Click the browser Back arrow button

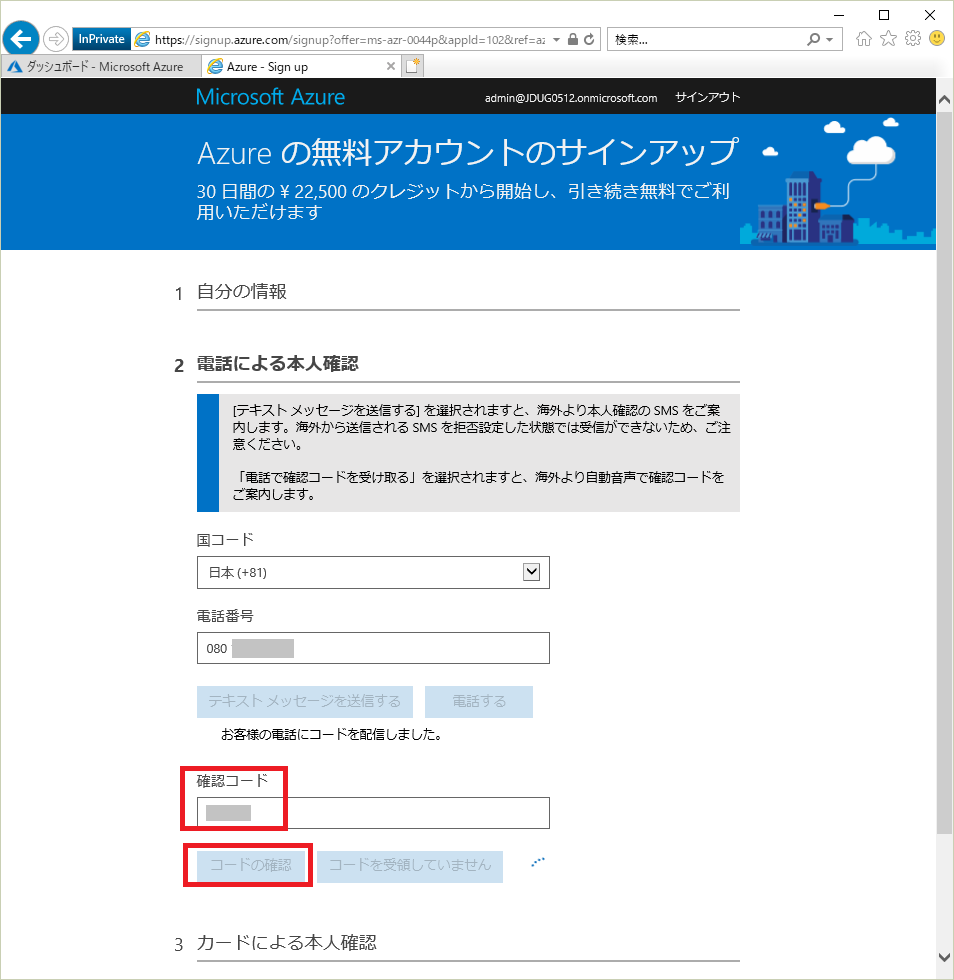pyautogui.click(x=21, y=39)
